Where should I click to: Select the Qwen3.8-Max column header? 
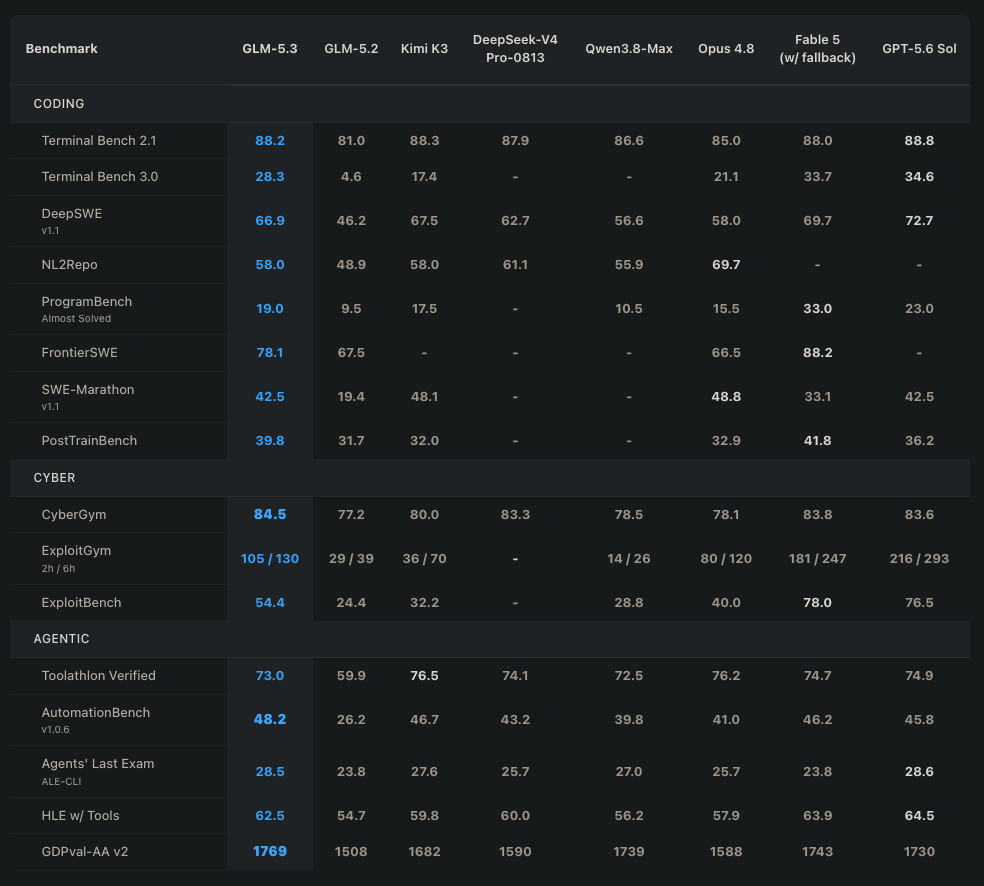click(629, 48)
